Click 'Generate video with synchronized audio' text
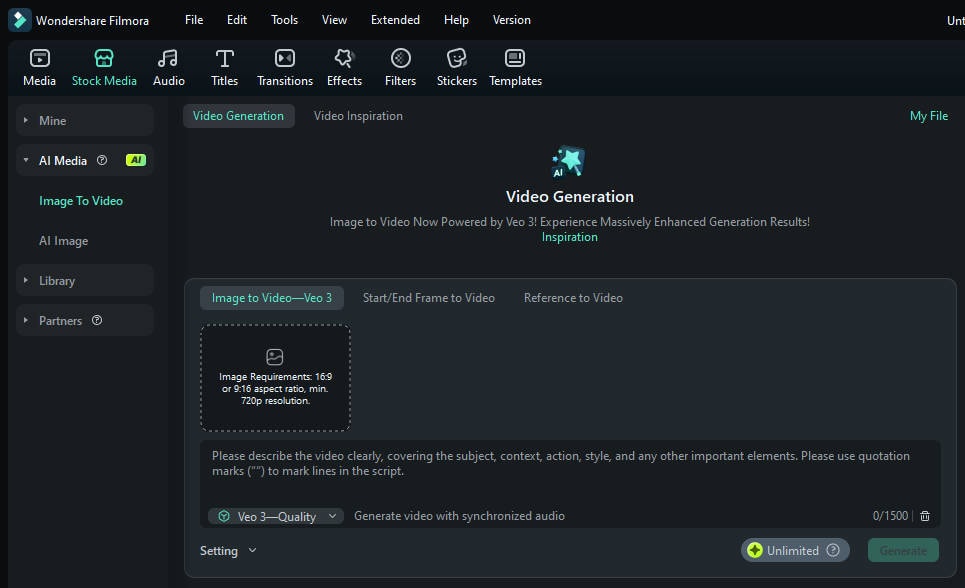The width and height of the screenshot is (965, 588). click(459, 516)
